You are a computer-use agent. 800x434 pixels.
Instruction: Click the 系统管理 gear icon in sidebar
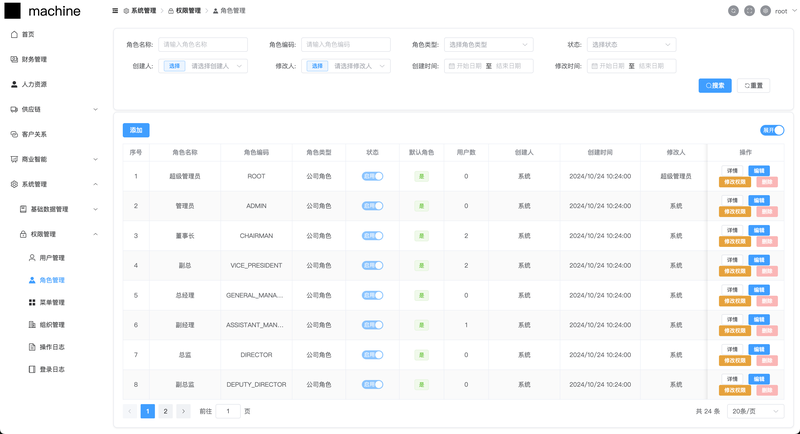[x=14, y=184]
